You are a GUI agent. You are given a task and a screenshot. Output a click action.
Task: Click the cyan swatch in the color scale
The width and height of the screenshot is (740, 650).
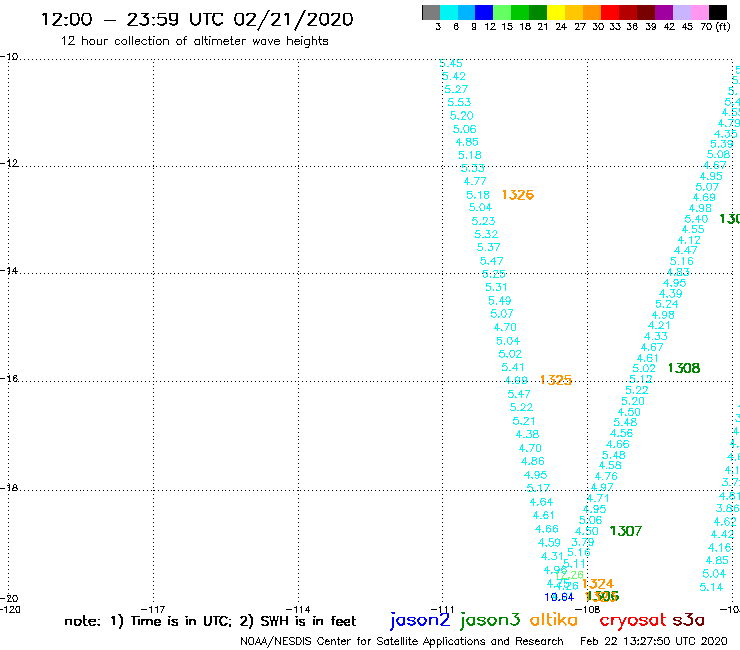pos(449,12)
